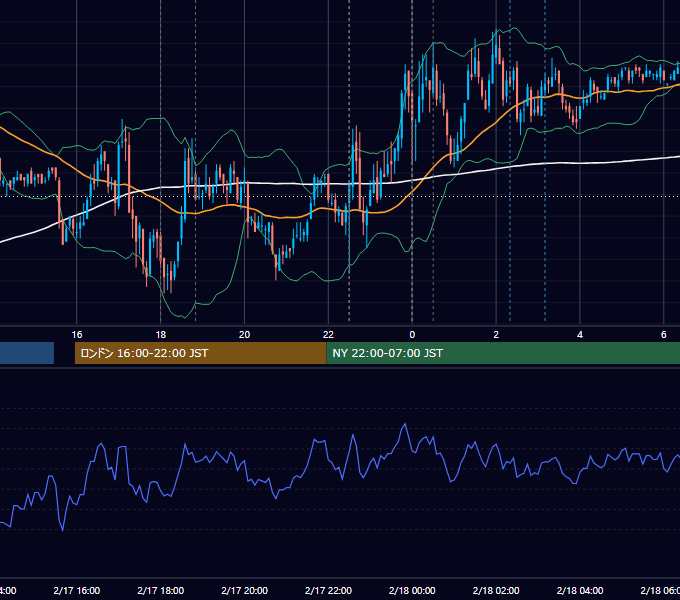Click the 4 hour label on the chart axis
680x600 pixels.
pyautogui.click(x=580, y=335)
